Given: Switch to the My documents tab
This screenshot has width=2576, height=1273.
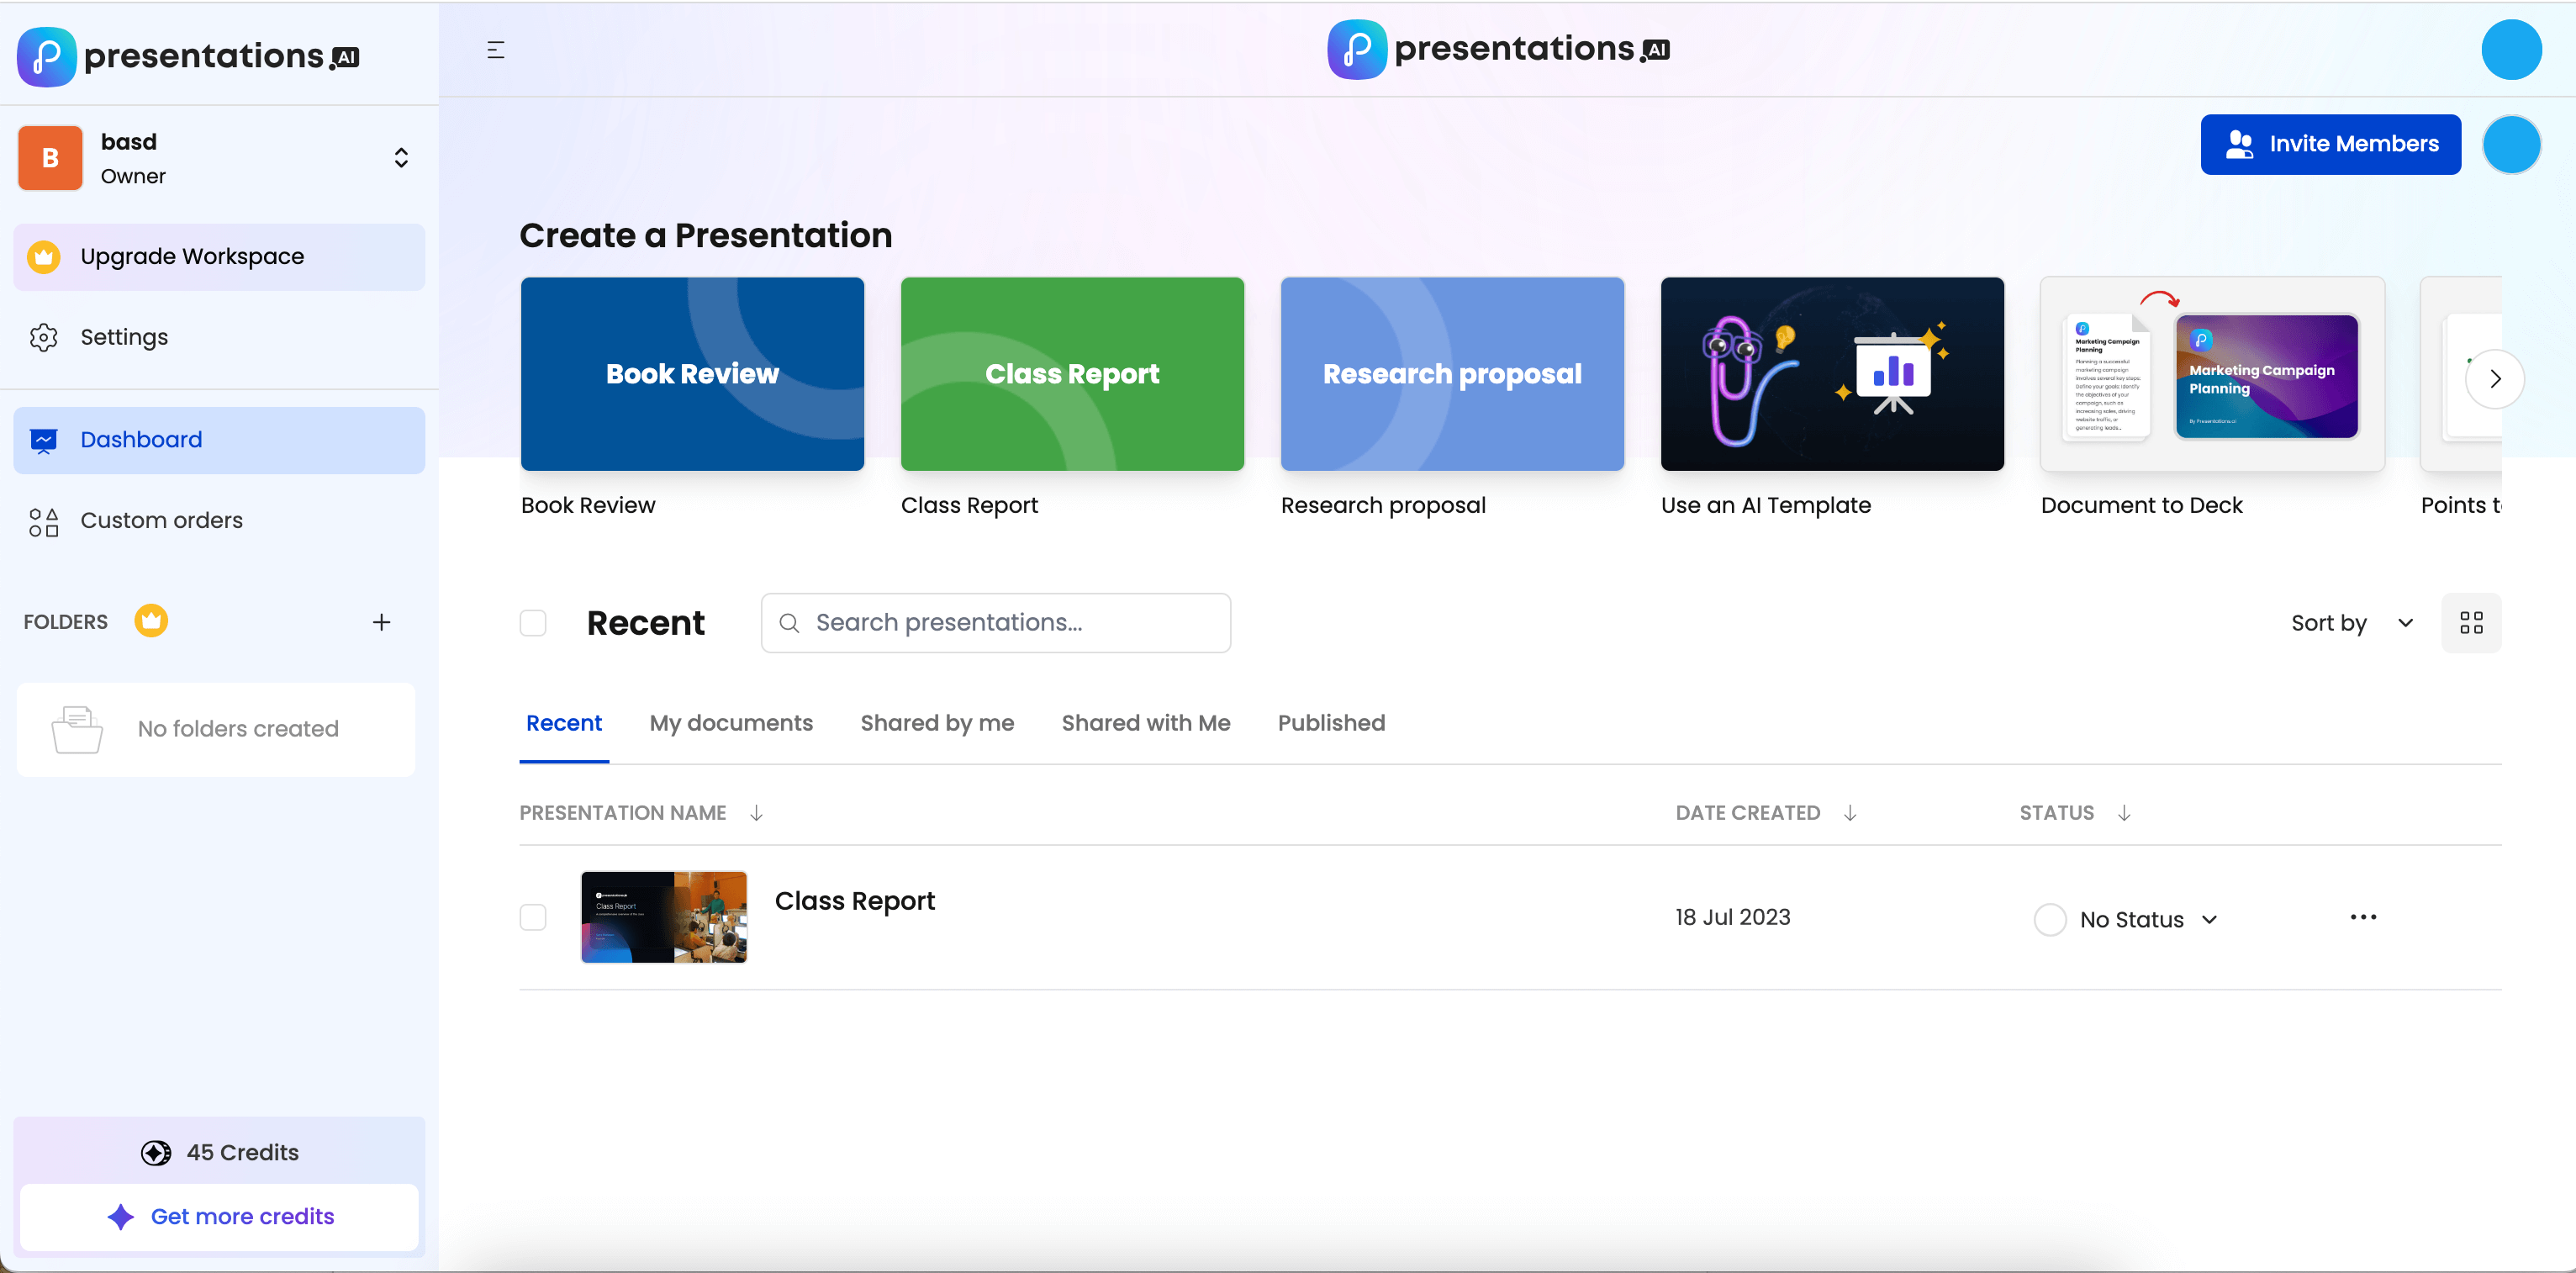Looking at the screenshot, I should pos(731,721).
